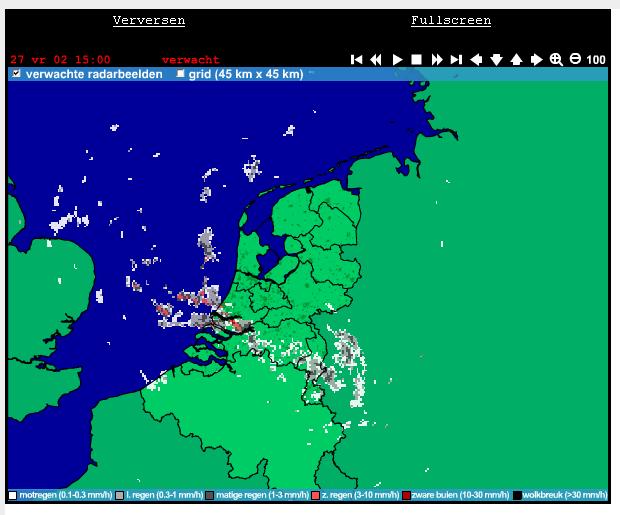Jump to first radar frame

tap(356, 60)
